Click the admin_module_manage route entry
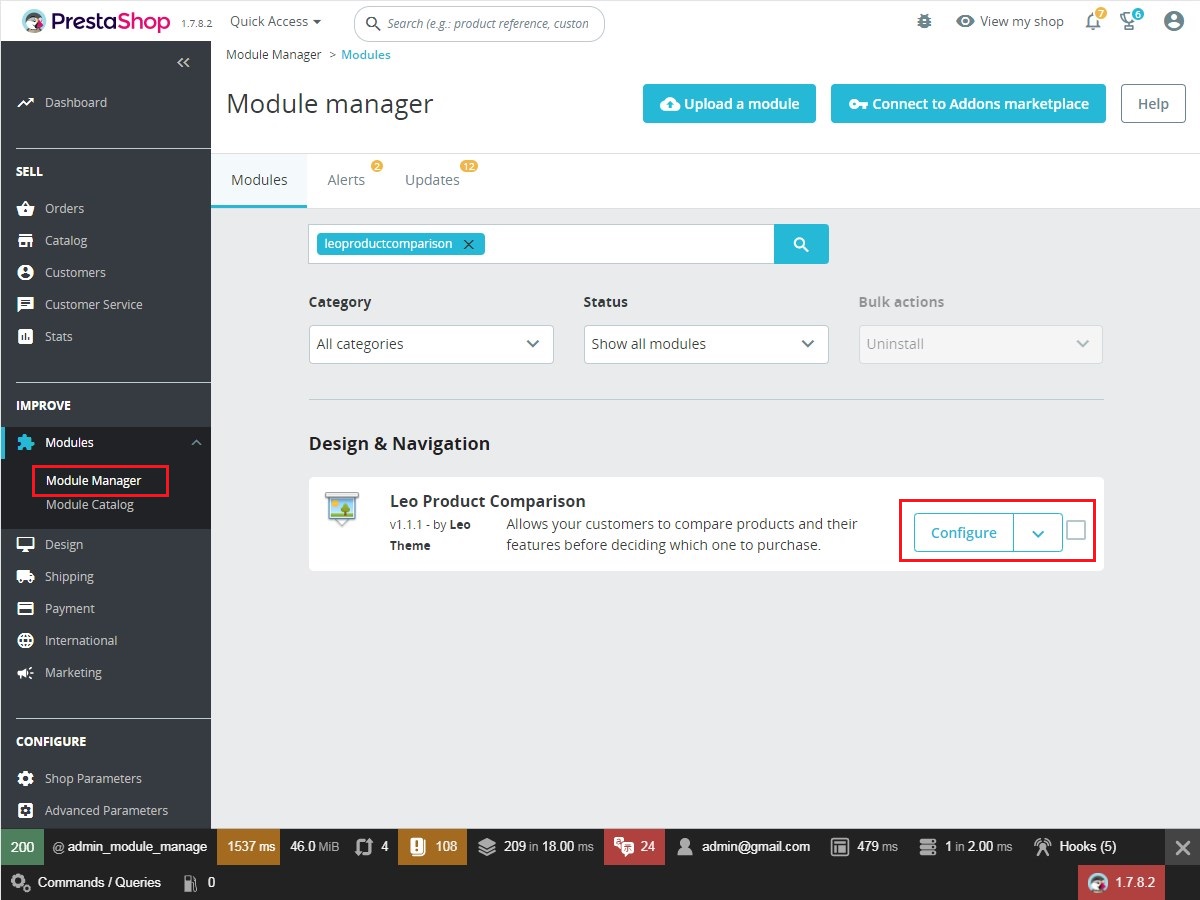This screenshot has height=900, width=1200. (x=130, y=847)
